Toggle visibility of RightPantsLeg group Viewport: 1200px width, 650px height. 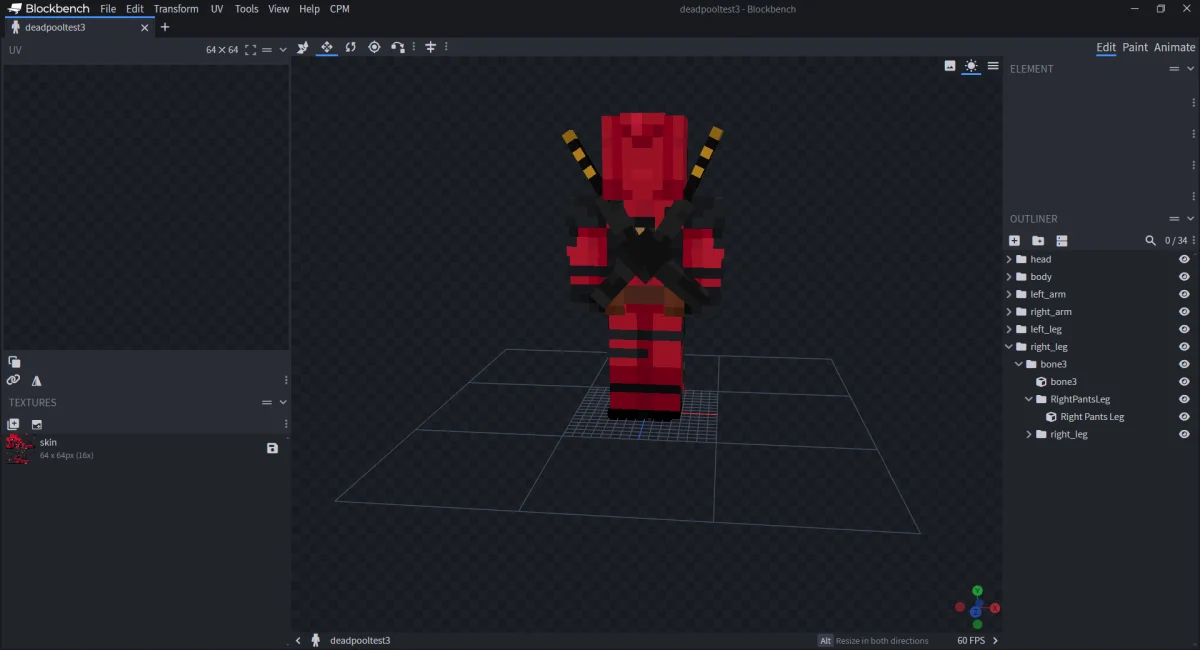pyautogui.click(x=1184, y=399)
